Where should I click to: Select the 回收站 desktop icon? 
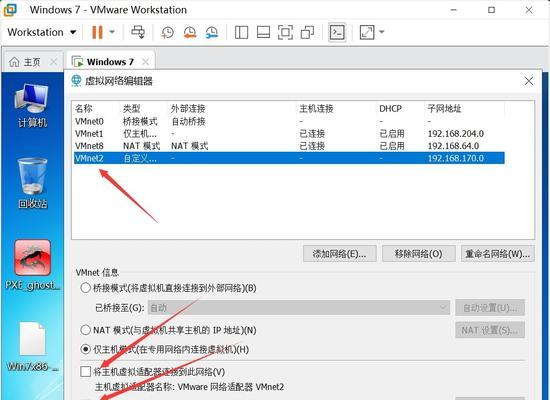pyautogui.click(x=32, y=183)
